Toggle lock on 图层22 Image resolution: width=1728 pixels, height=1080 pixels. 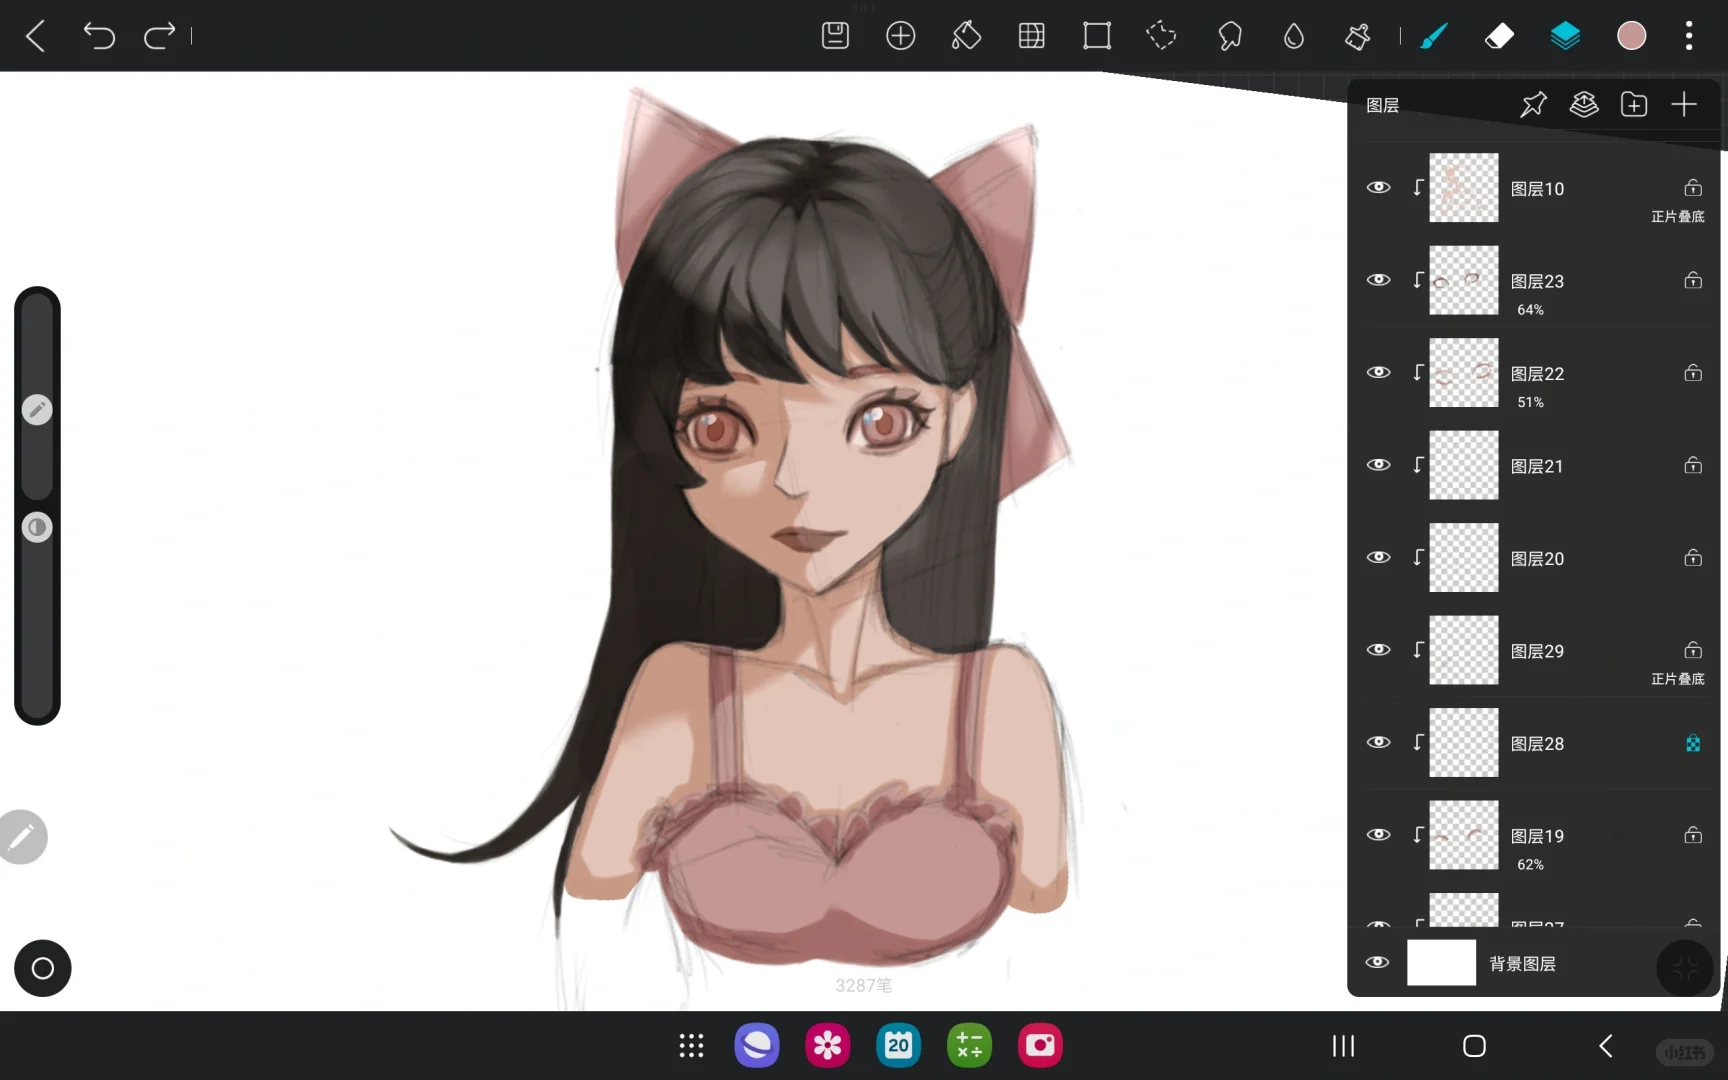pyautogui.click(x=1693, y=372)
